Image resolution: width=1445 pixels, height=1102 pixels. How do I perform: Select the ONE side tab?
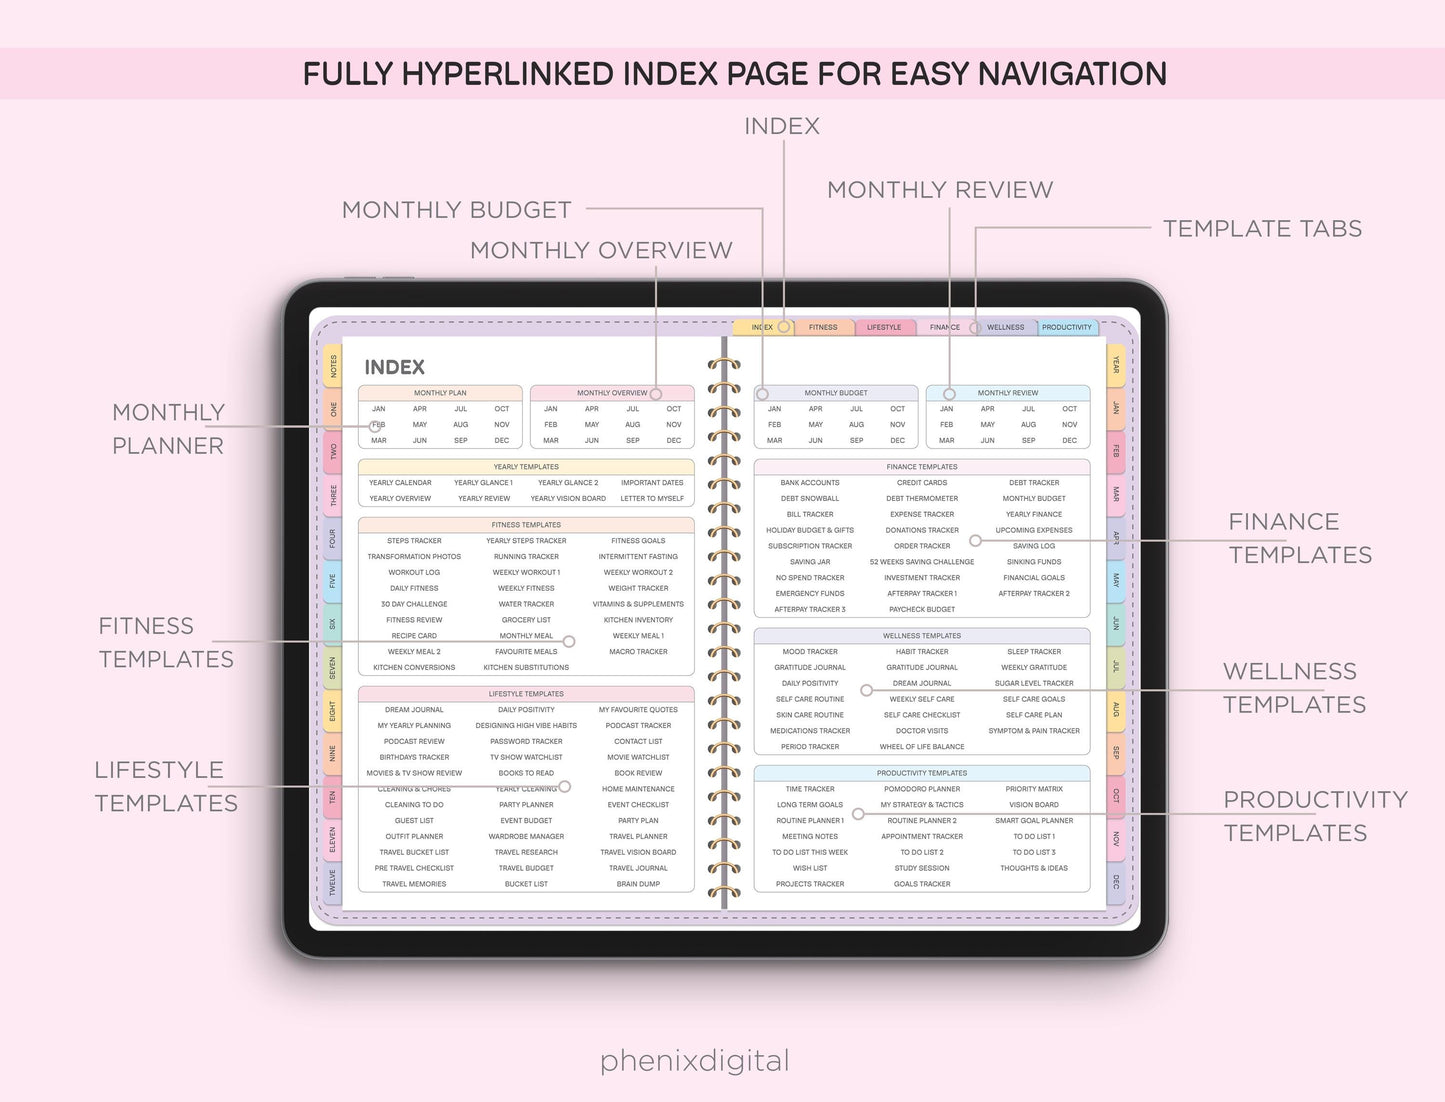coord(333,409)
